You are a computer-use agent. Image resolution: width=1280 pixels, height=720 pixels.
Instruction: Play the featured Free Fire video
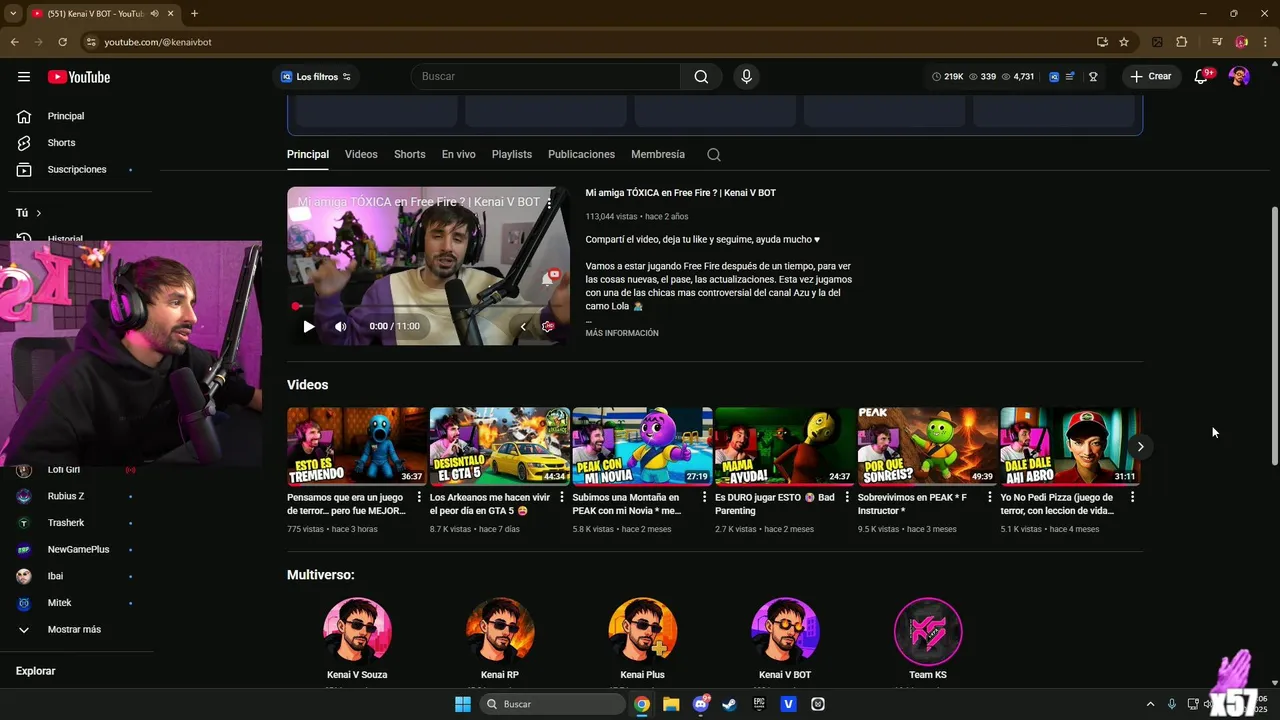coord(309,326)
